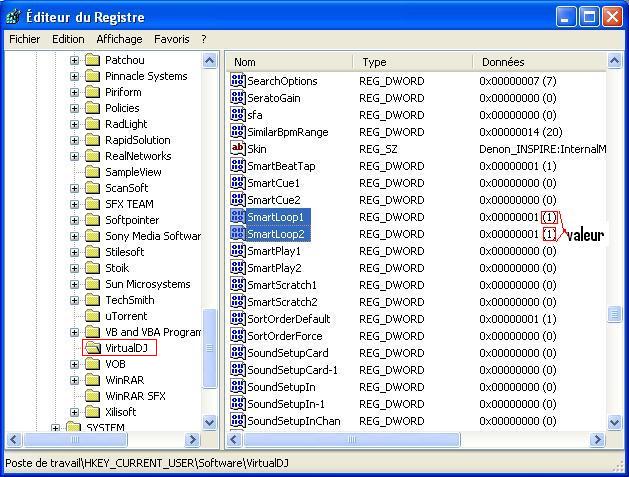Click the DWORD icon beside SmartScratch2

237,302
